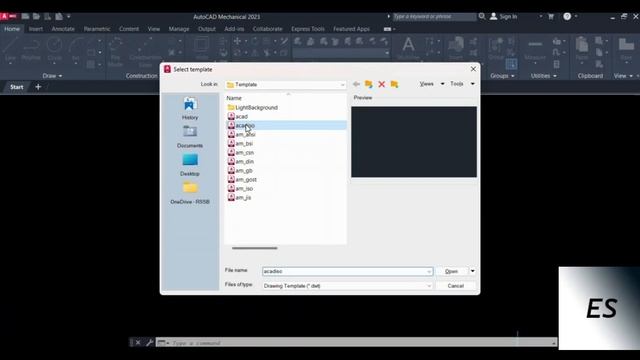Click the Group tool in Groups panel
The image size is (640, 360).
[496, 48]
